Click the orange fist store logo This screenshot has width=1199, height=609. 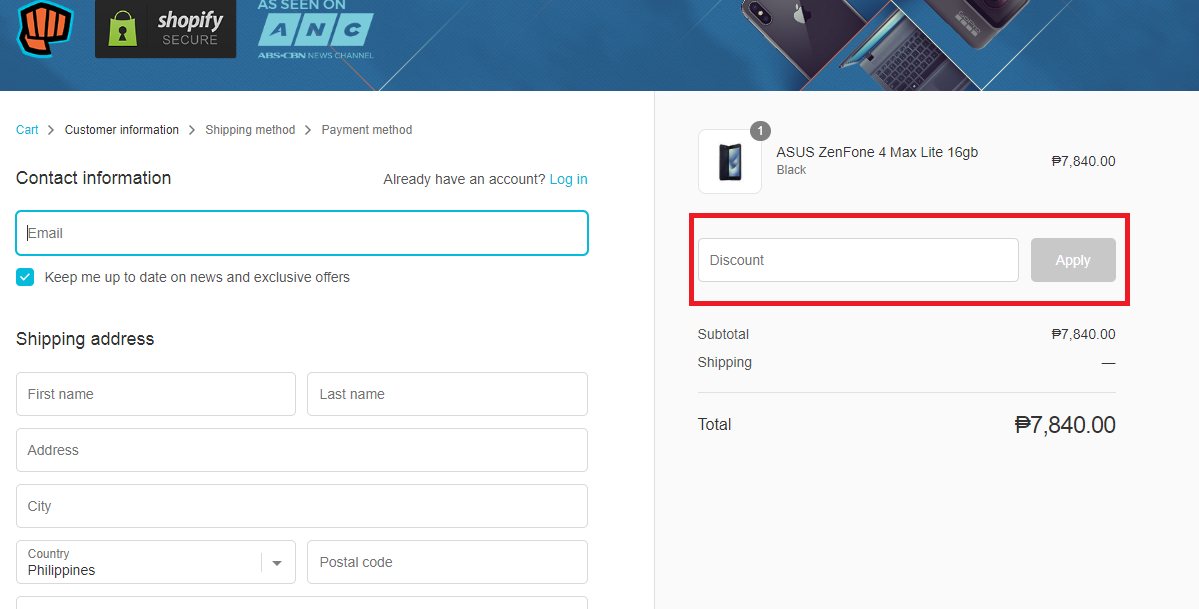(45, 28)
